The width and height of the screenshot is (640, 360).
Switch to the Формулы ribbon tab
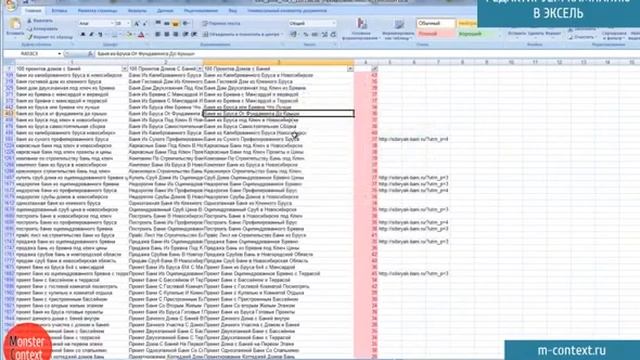pos(137,11)
